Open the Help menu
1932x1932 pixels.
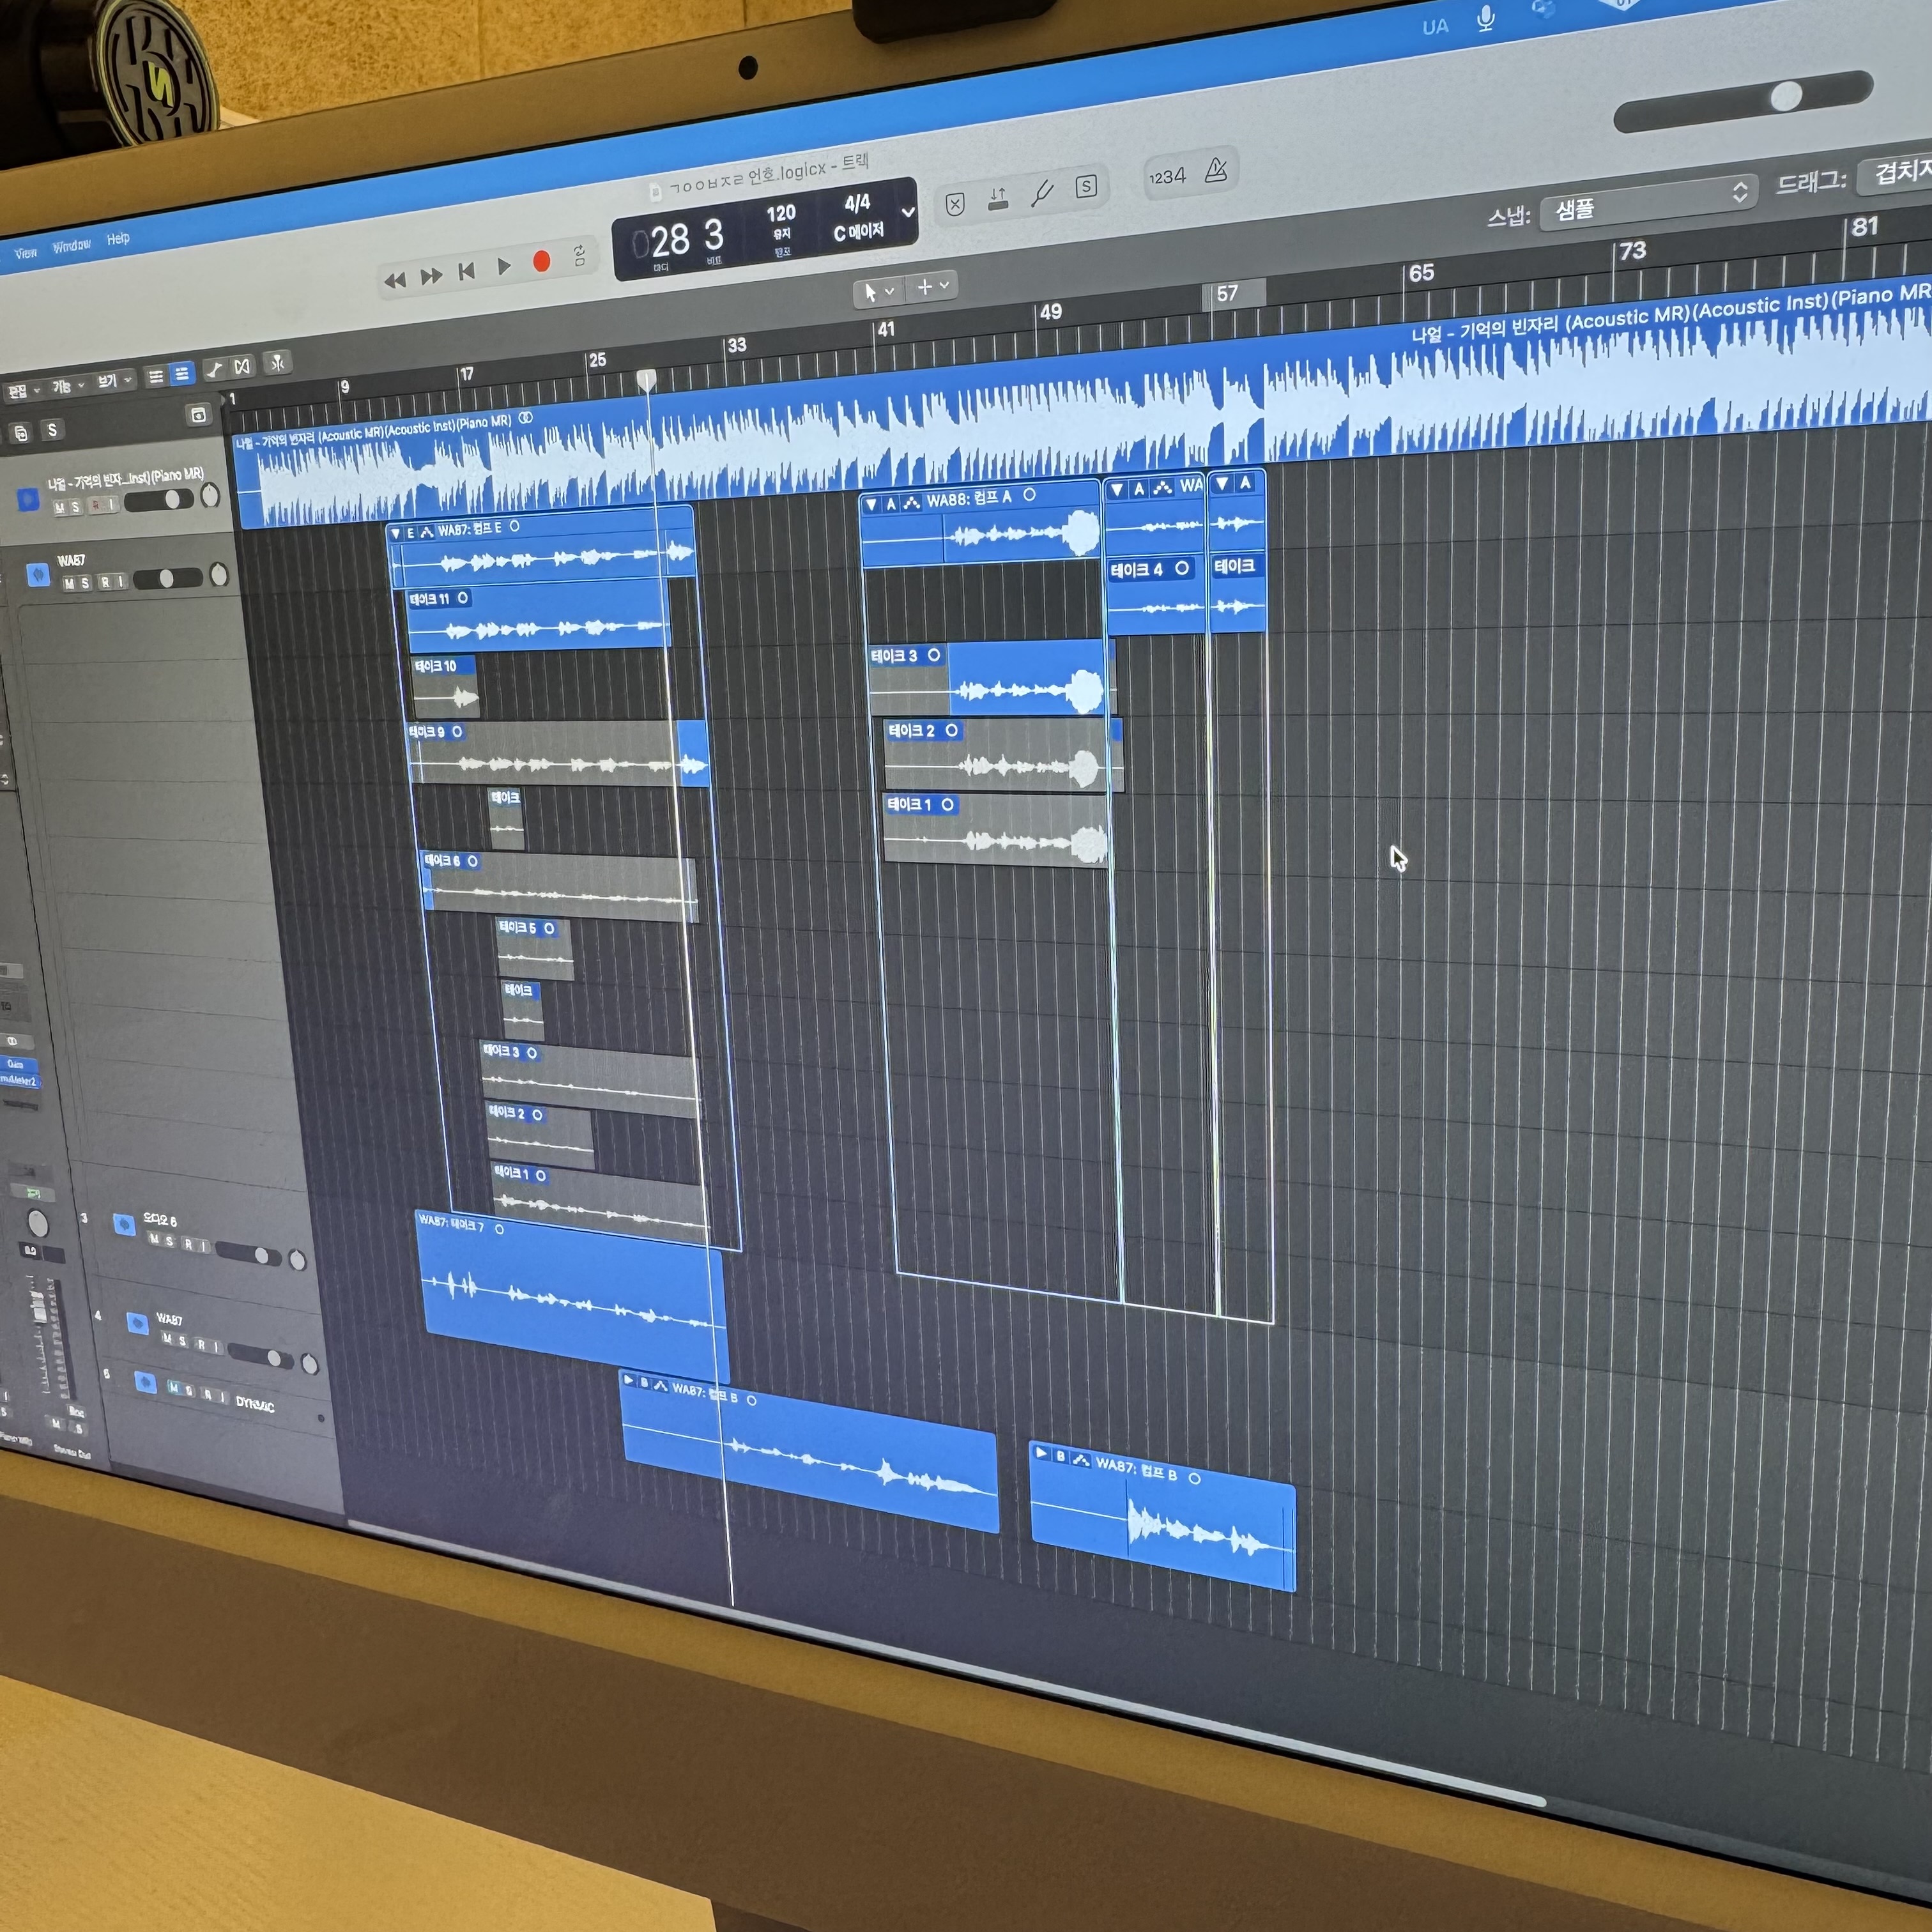click(x=118, y=239)
